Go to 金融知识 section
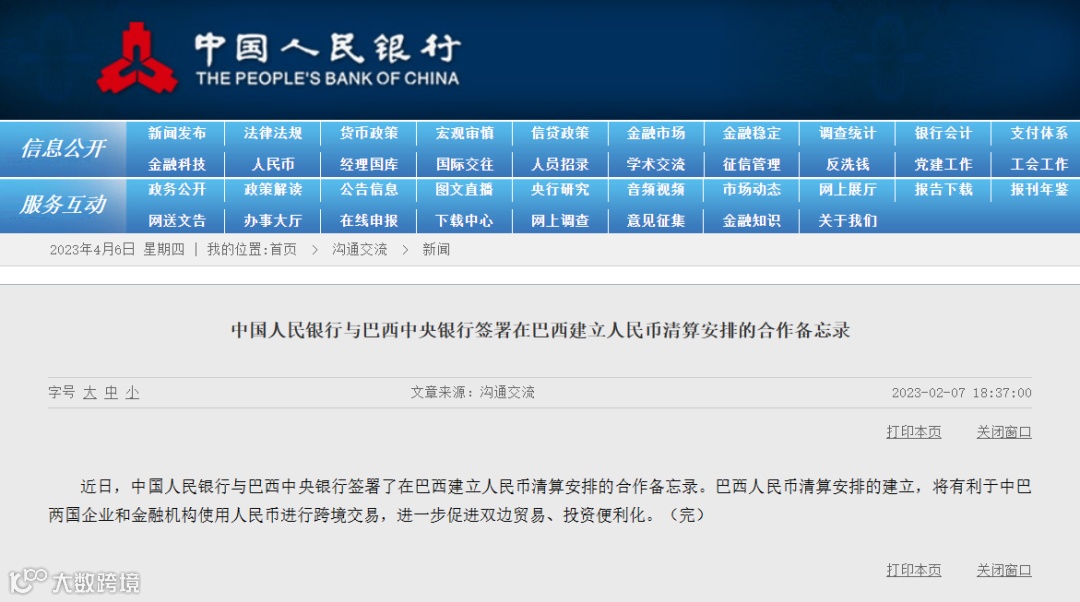 tap(751, 221)
